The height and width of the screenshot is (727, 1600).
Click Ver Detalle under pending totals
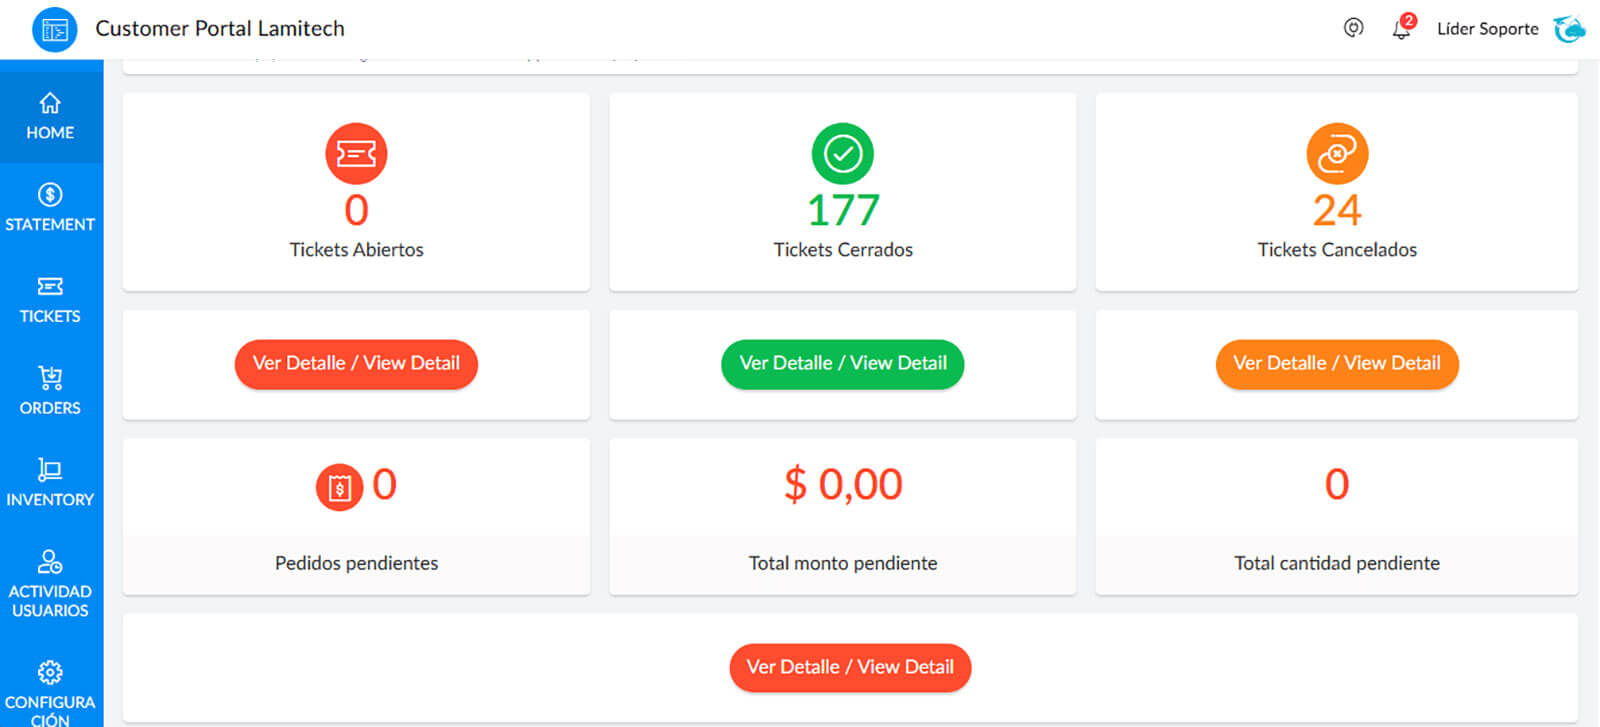coord(850,667)
